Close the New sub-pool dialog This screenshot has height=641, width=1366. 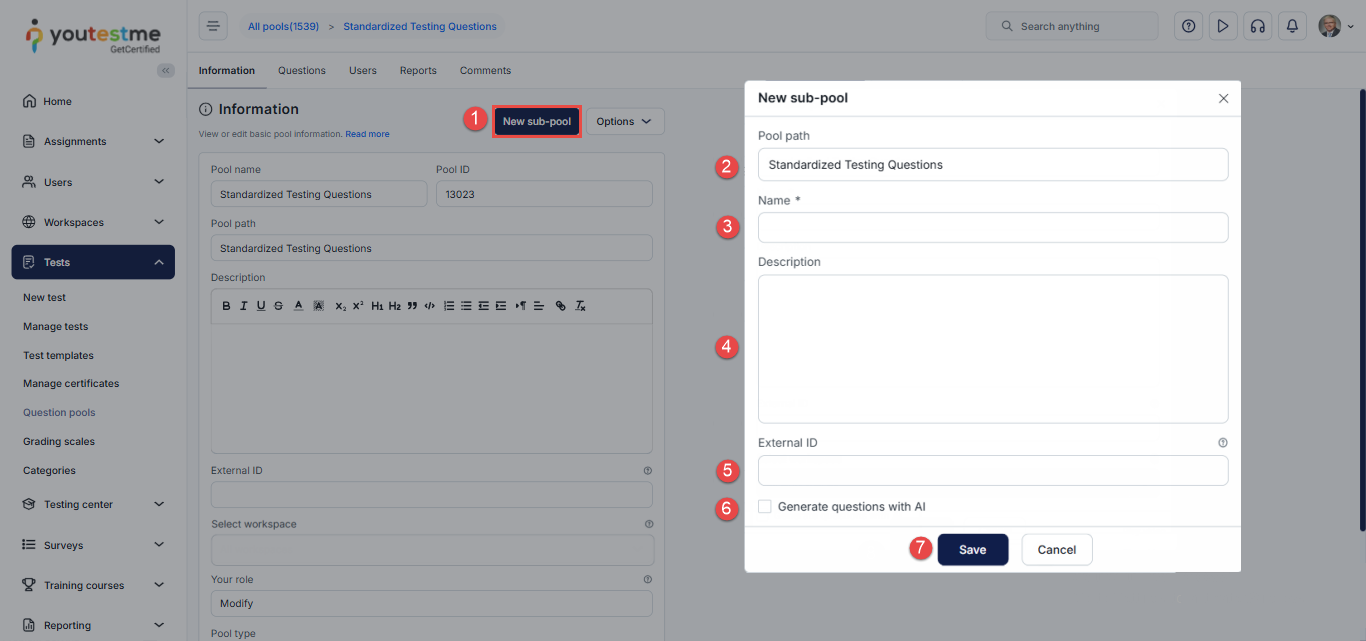coord(1223,99)
